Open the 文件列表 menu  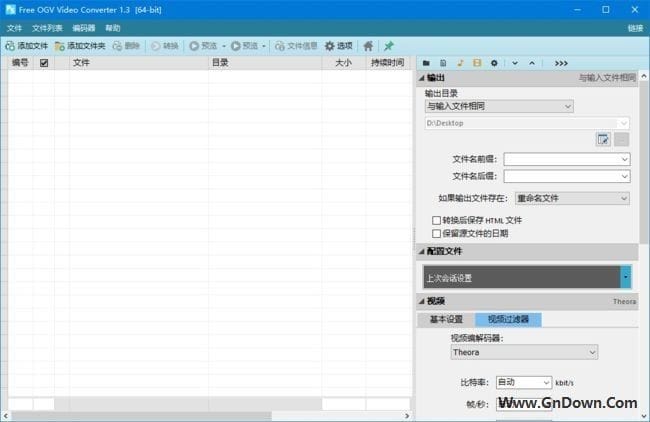point(47,28)
